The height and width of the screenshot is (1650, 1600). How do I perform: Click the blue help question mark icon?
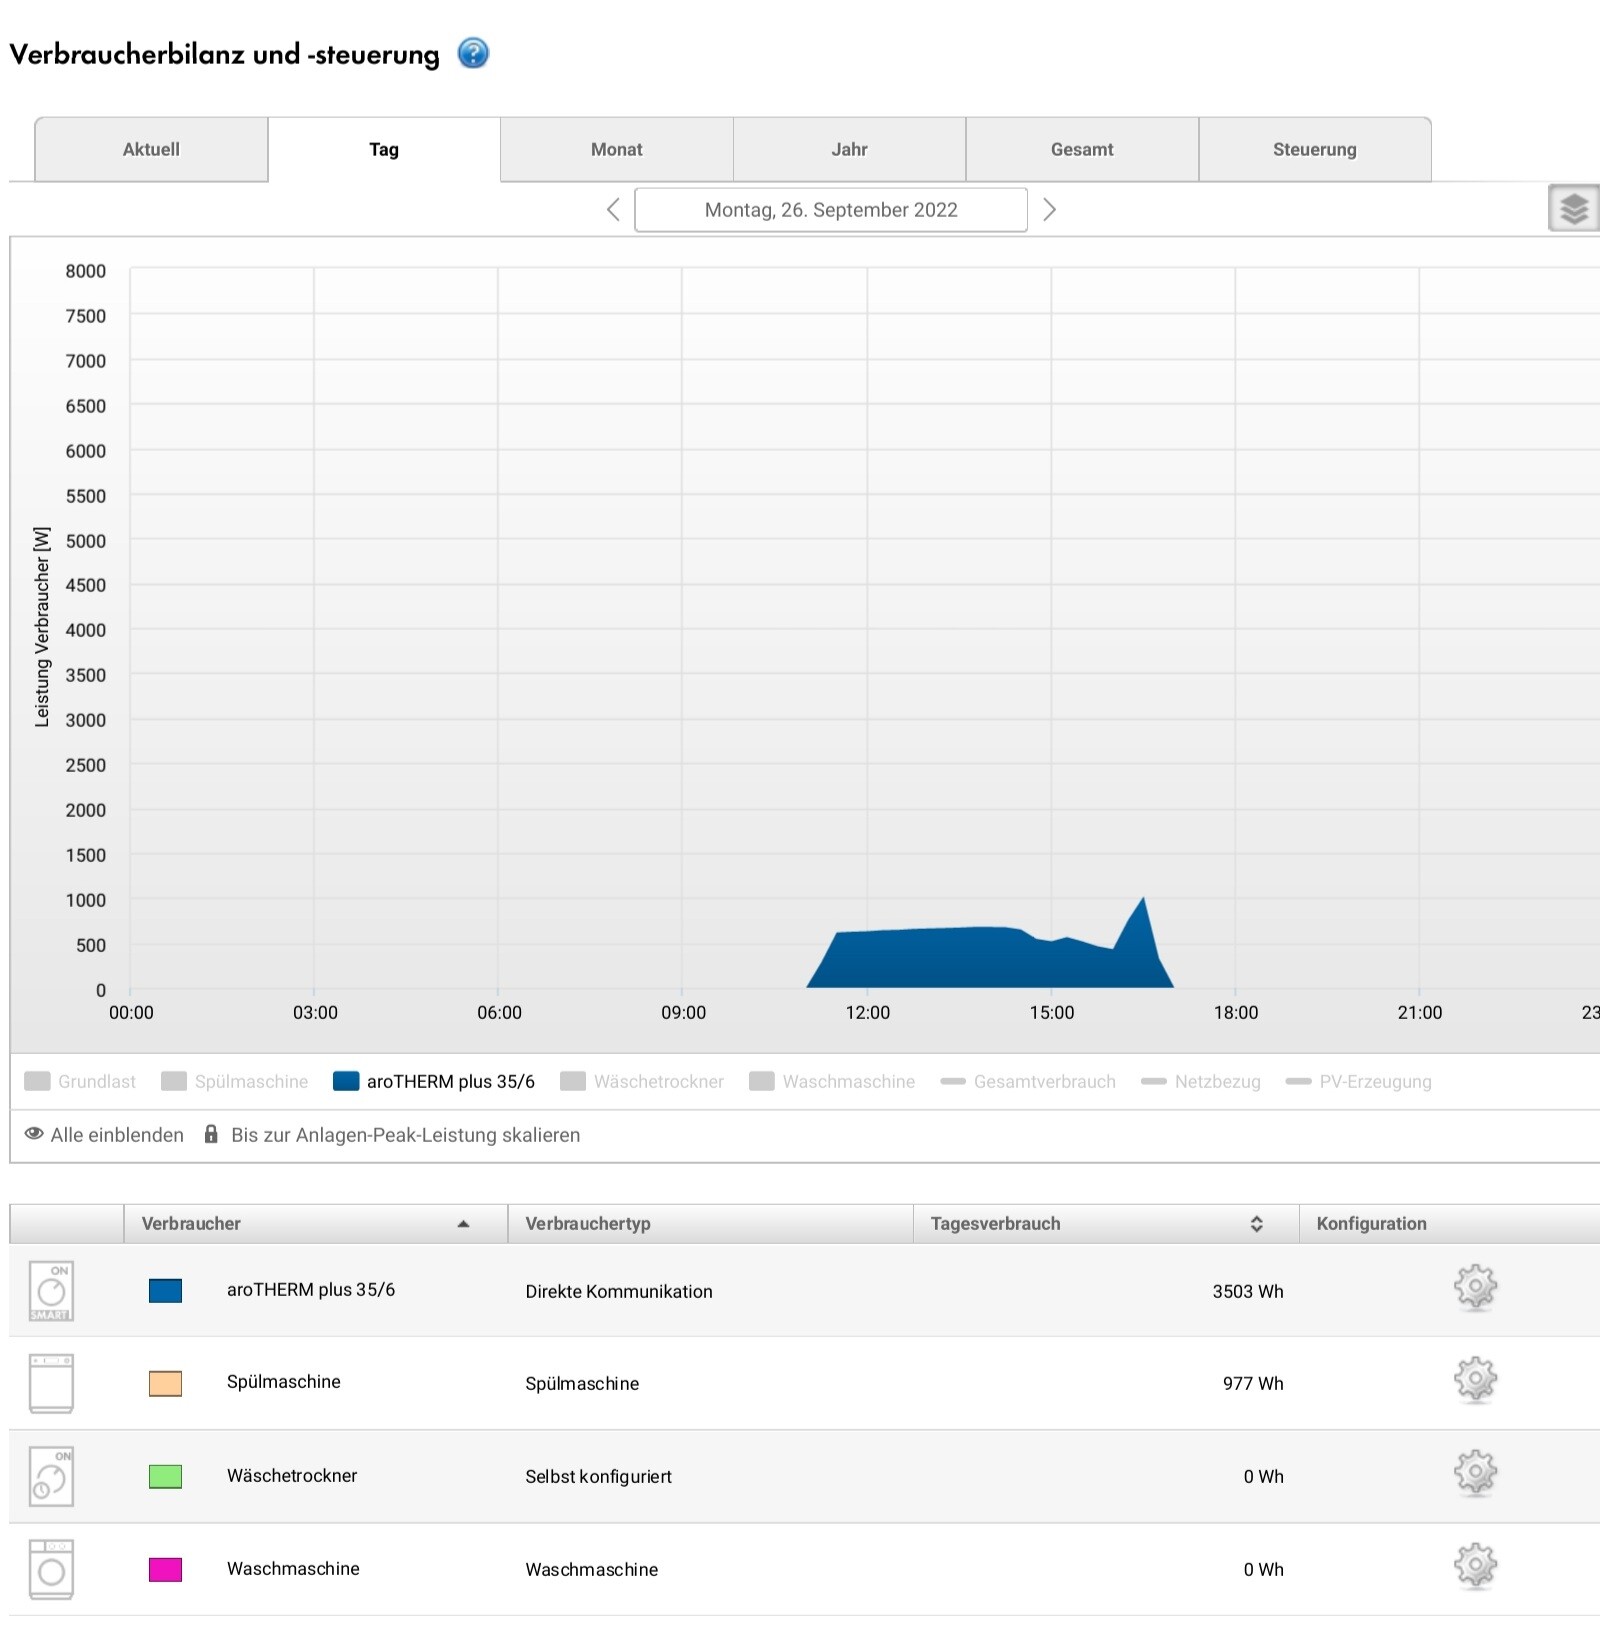(x=473, y=53)
